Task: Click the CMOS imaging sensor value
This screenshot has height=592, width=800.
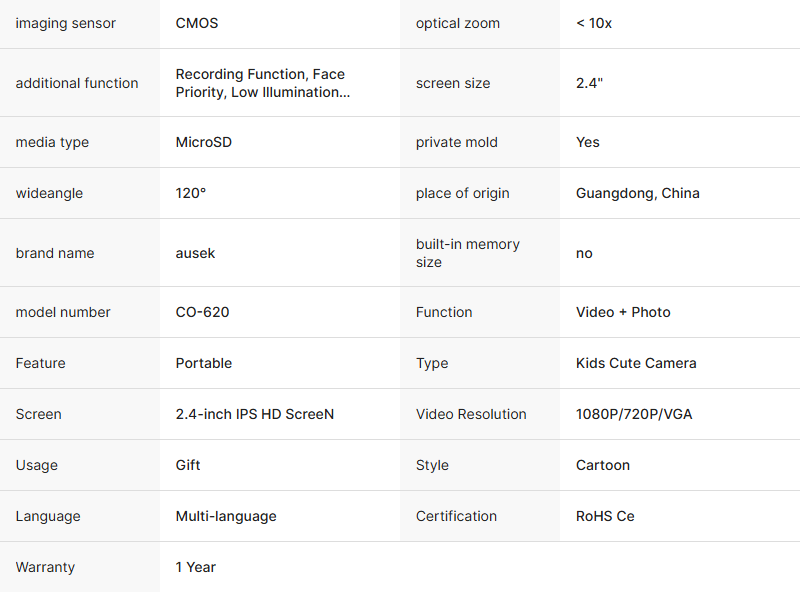Action: 197,23
